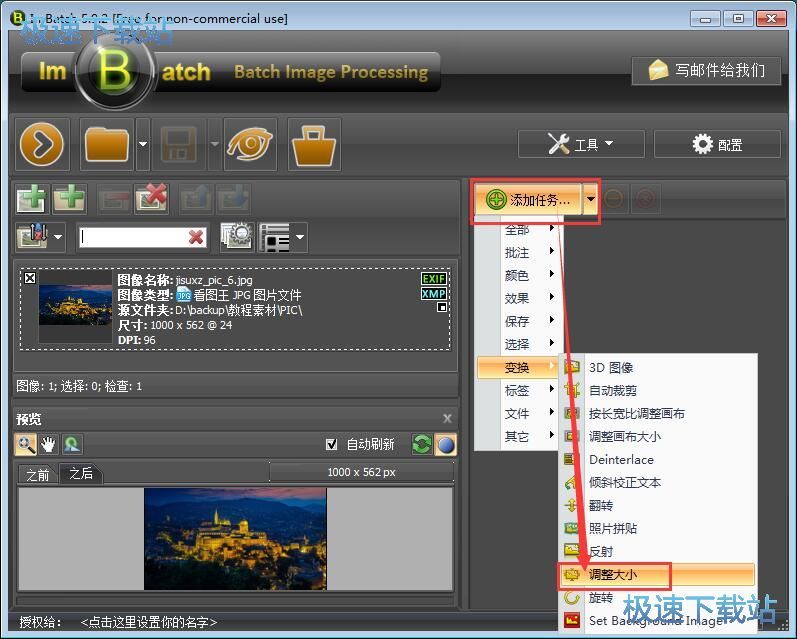Open the shopping bag icon
Viewport: 797px width, 639px height.
(x=314, y=144)
